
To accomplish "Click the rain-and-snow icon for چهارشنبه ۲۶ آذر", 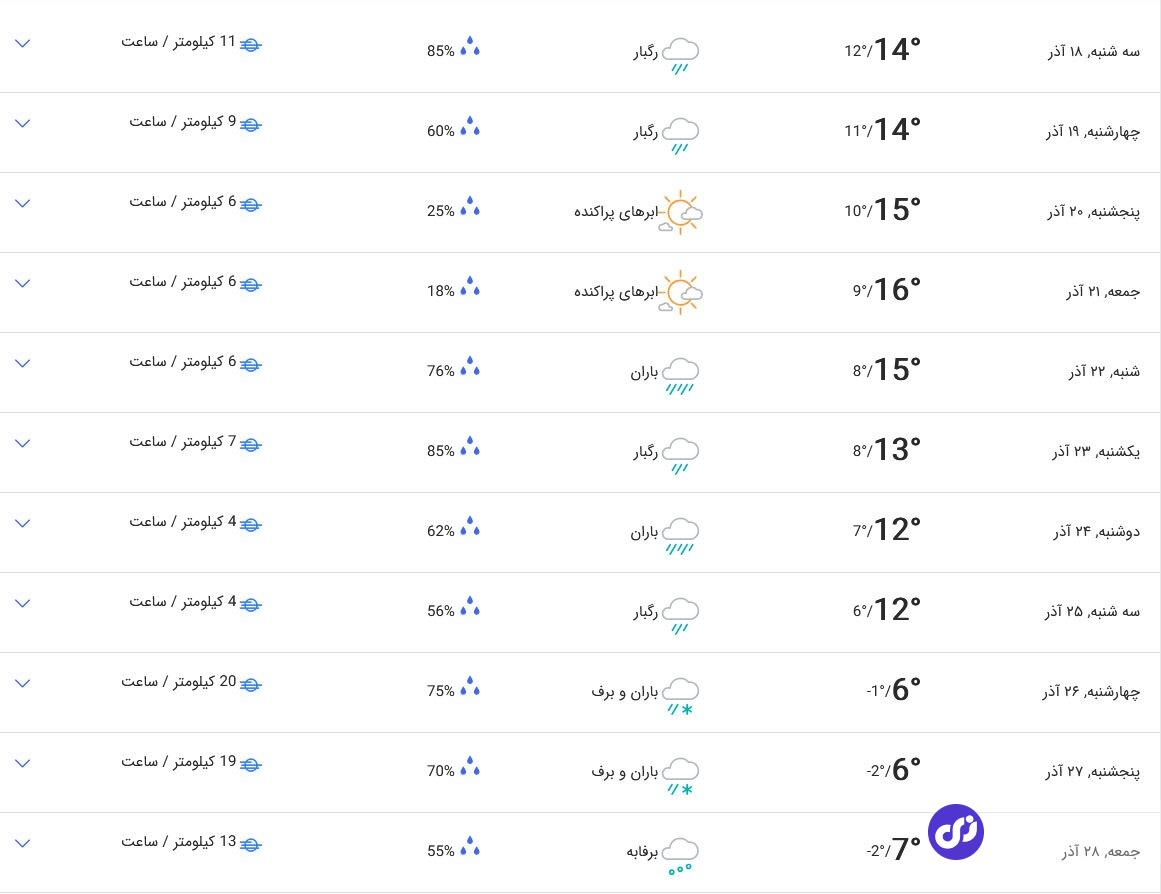I will pos(681,693).
